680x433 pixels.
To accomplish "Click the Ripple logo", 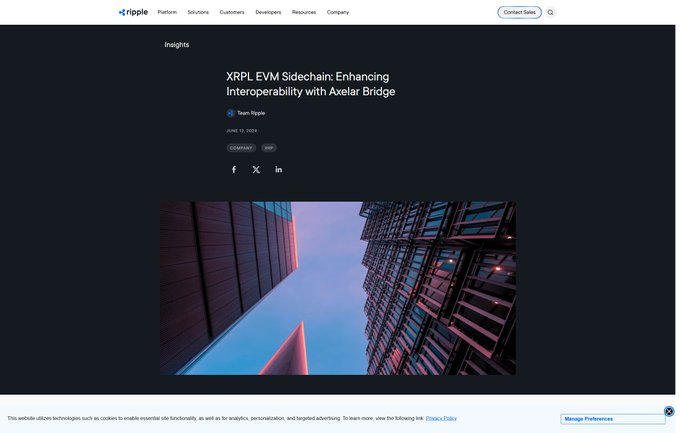I will tap(133, 12).
